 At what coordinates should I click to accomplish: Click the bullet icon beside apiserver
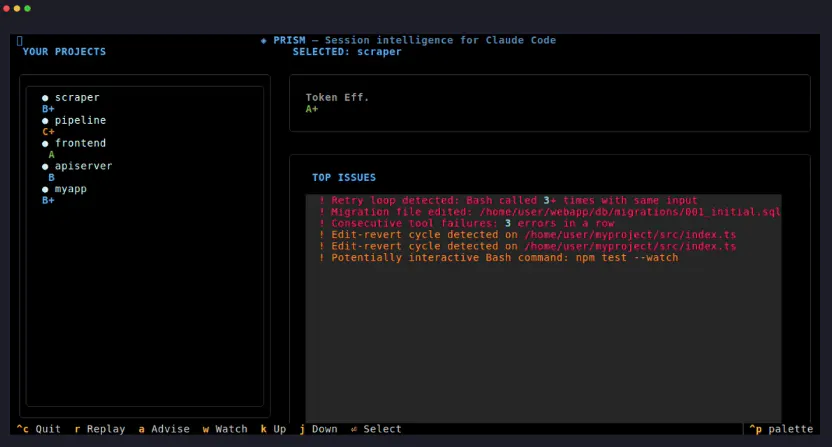(45, 167)
